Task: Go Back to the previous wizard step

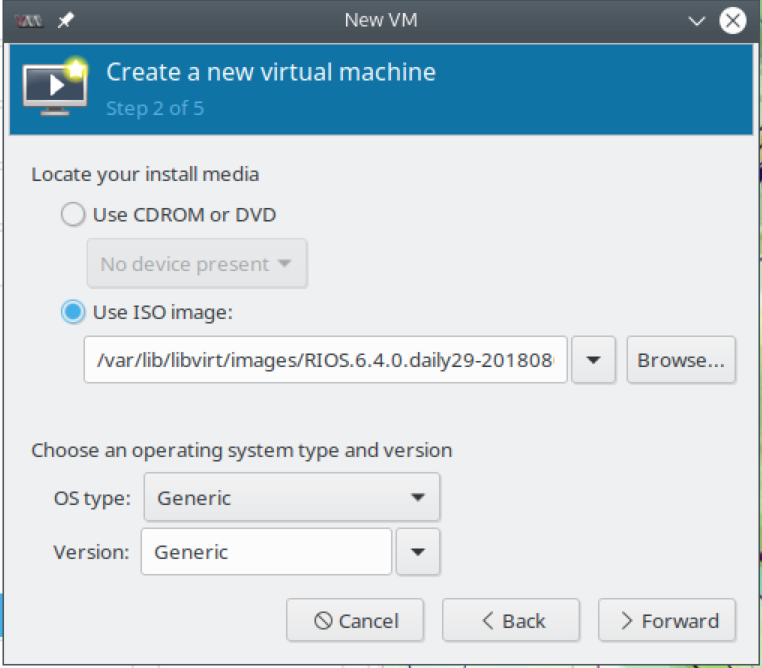Action: (x=511, y=620)
